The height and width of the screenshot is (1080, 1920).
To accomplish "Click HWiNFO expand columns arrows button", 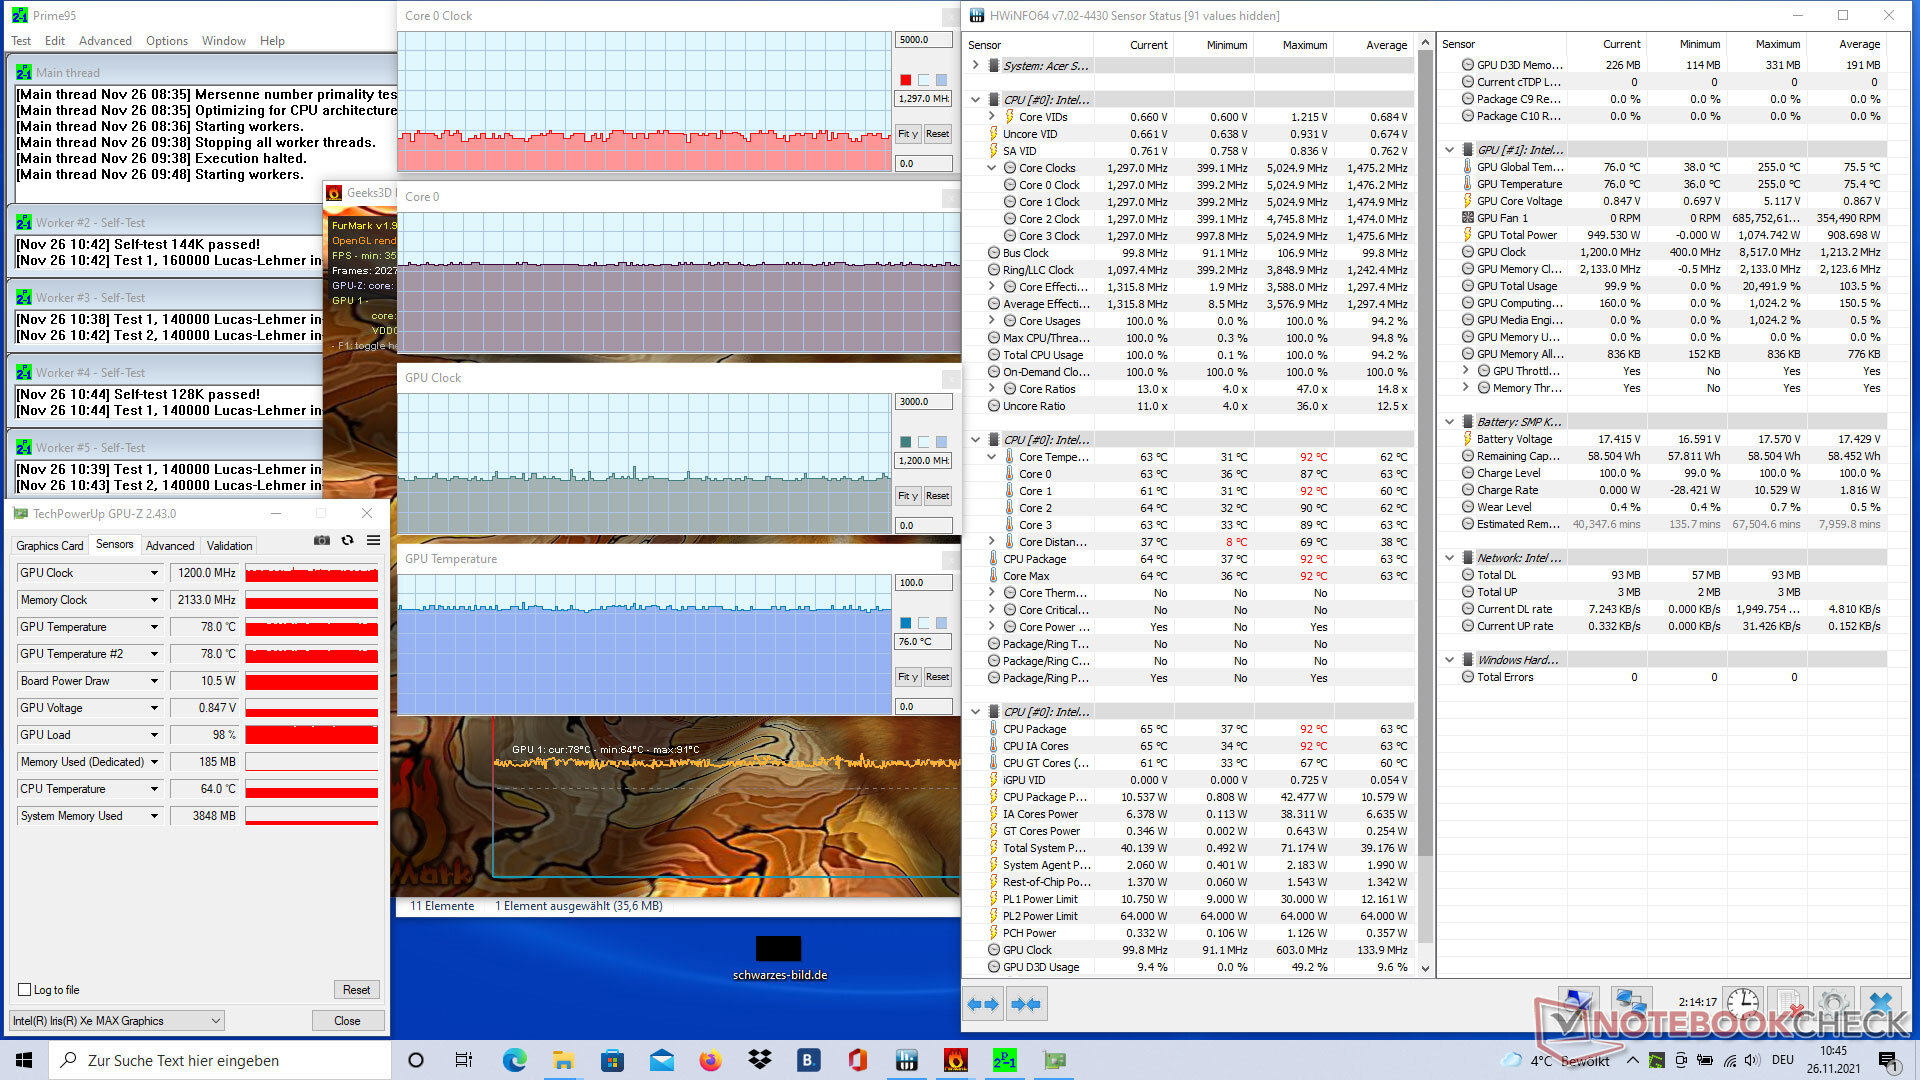I will click(x=983, y=1004).
